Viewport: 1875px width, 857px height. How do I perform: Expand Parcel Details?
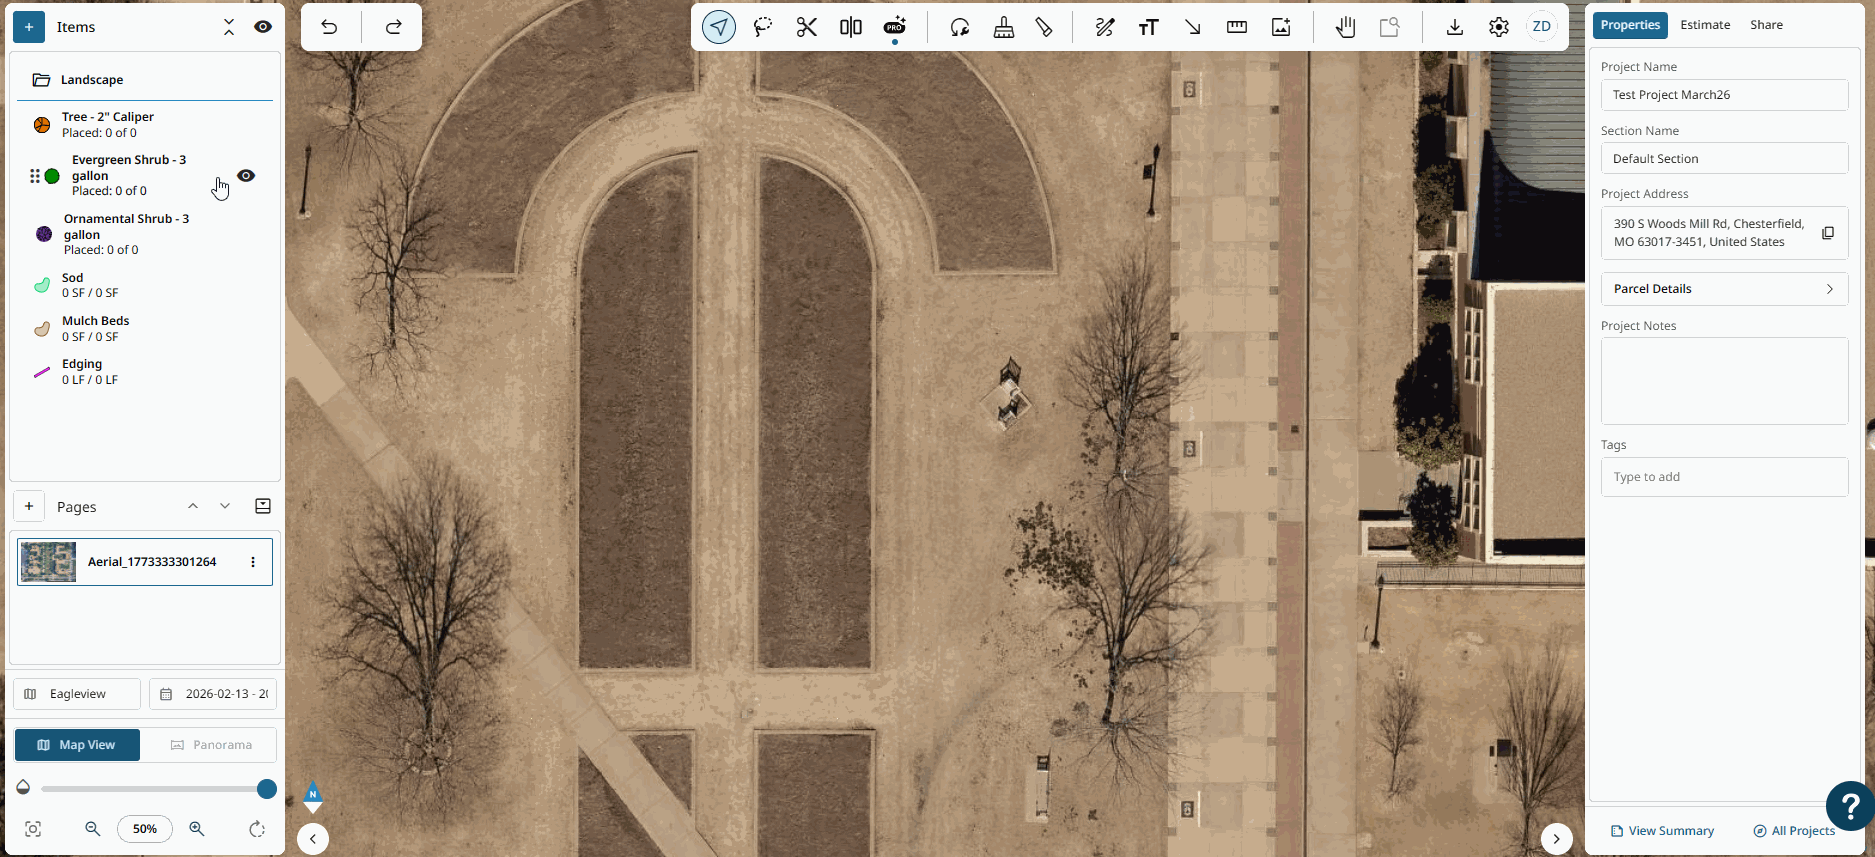coord(1724,289)
